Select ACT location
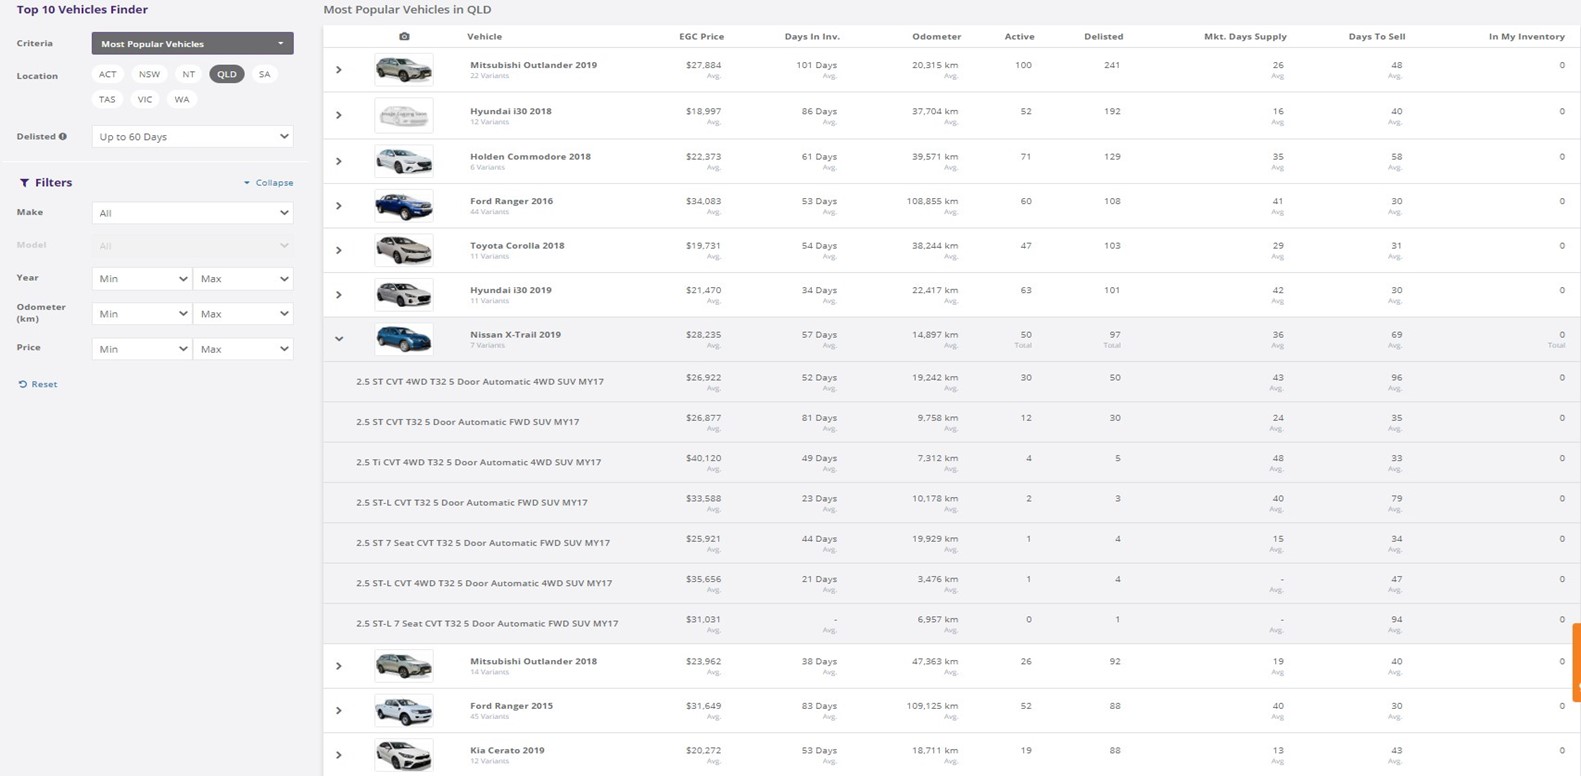The image size is (1581, 776). (107, 74)
